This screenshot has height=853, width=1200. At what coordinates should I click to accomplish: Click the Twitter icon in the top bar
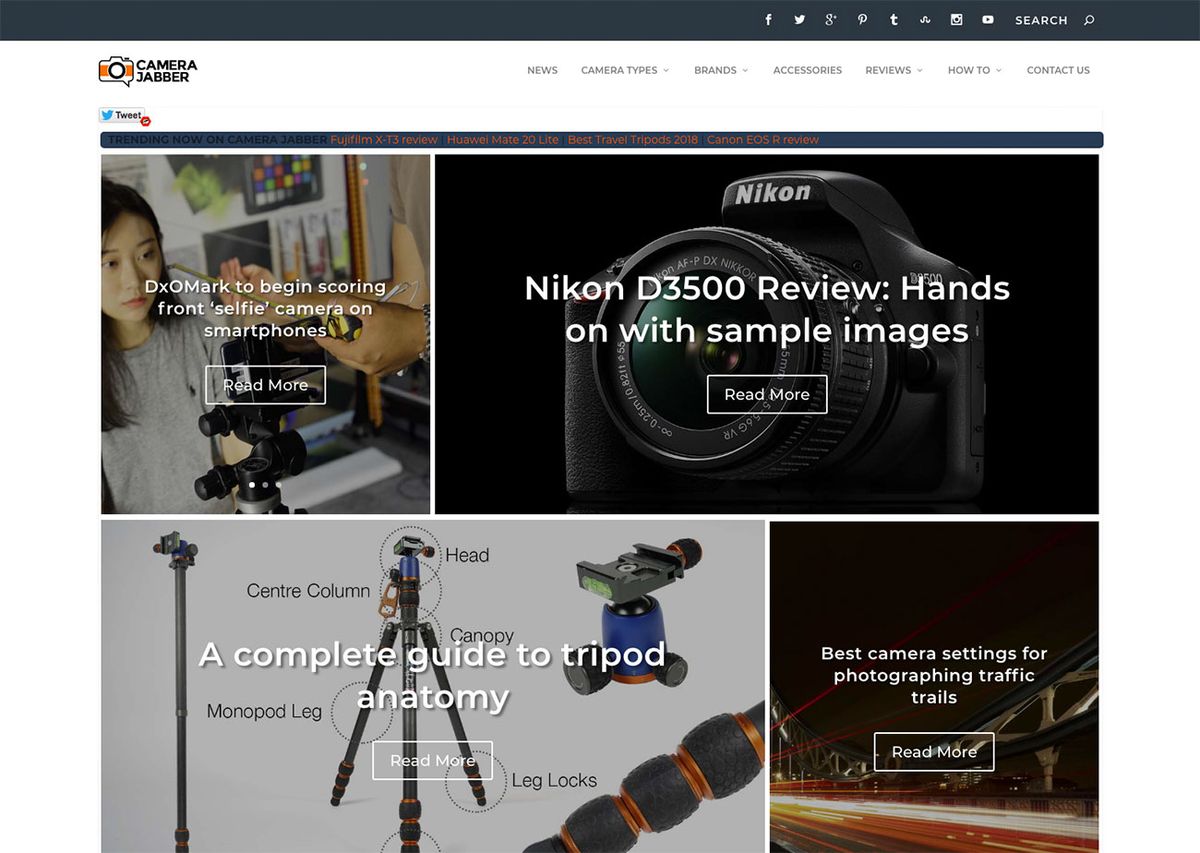pos(799,19)
